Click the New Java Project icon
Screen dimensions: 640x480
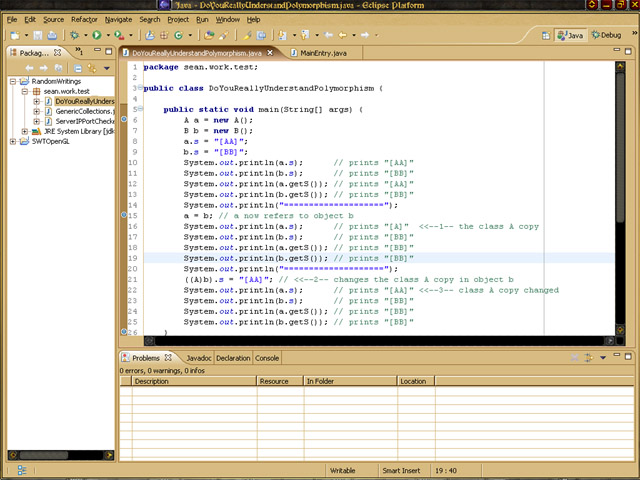click(150, 36)
